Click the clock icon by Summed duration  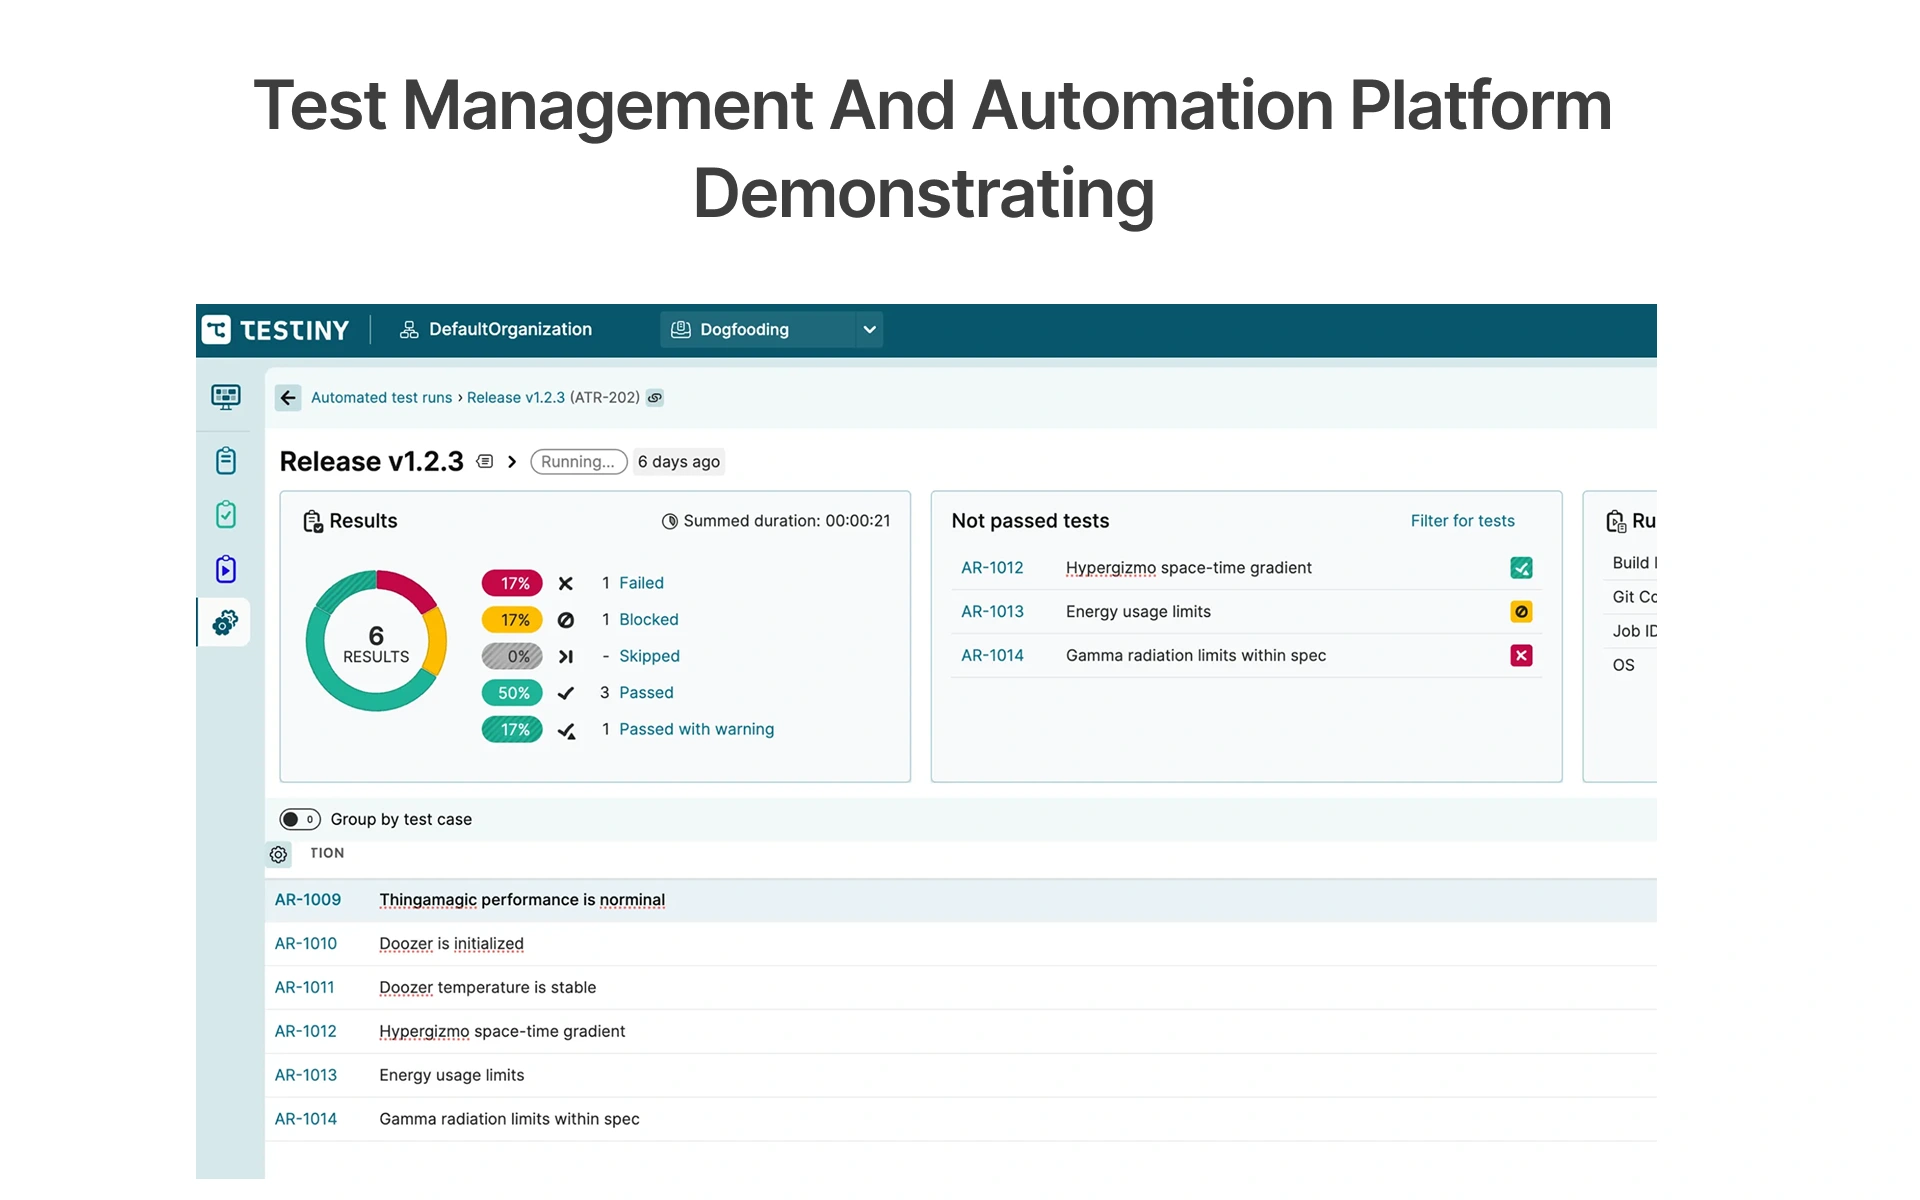(x=670, y=521)
